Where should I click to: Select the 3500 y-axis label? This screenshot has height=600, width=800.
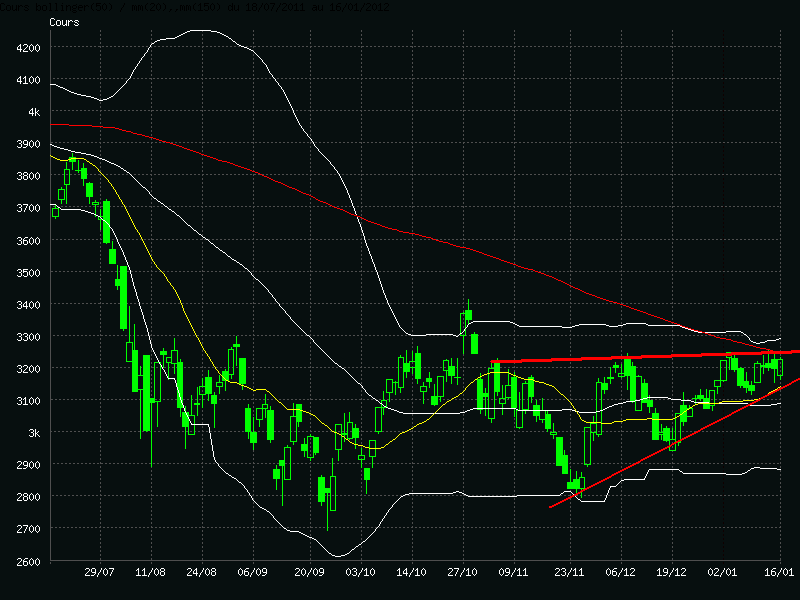[x=28, y=272]
